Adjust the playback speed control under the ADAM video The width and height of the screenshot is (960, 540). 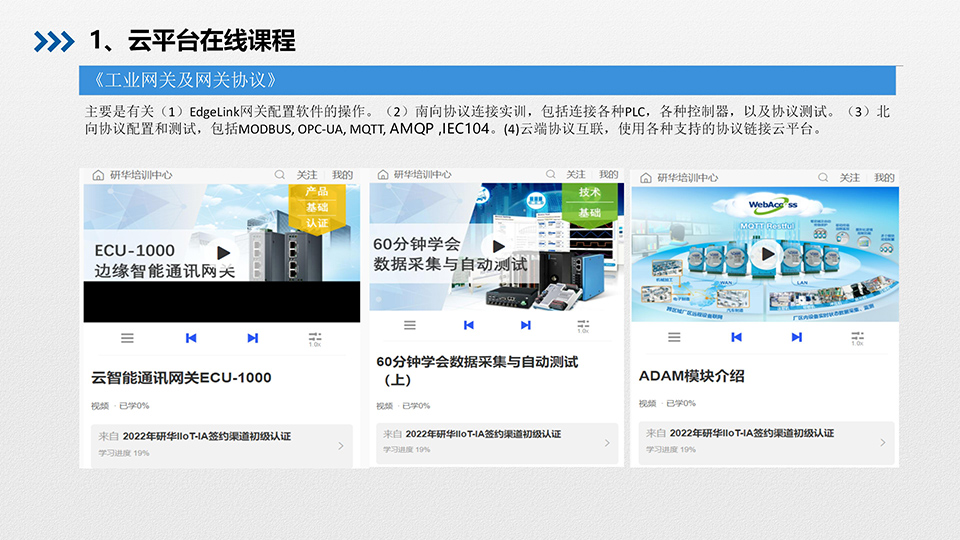pyautogui.click(x=857, y=338)
